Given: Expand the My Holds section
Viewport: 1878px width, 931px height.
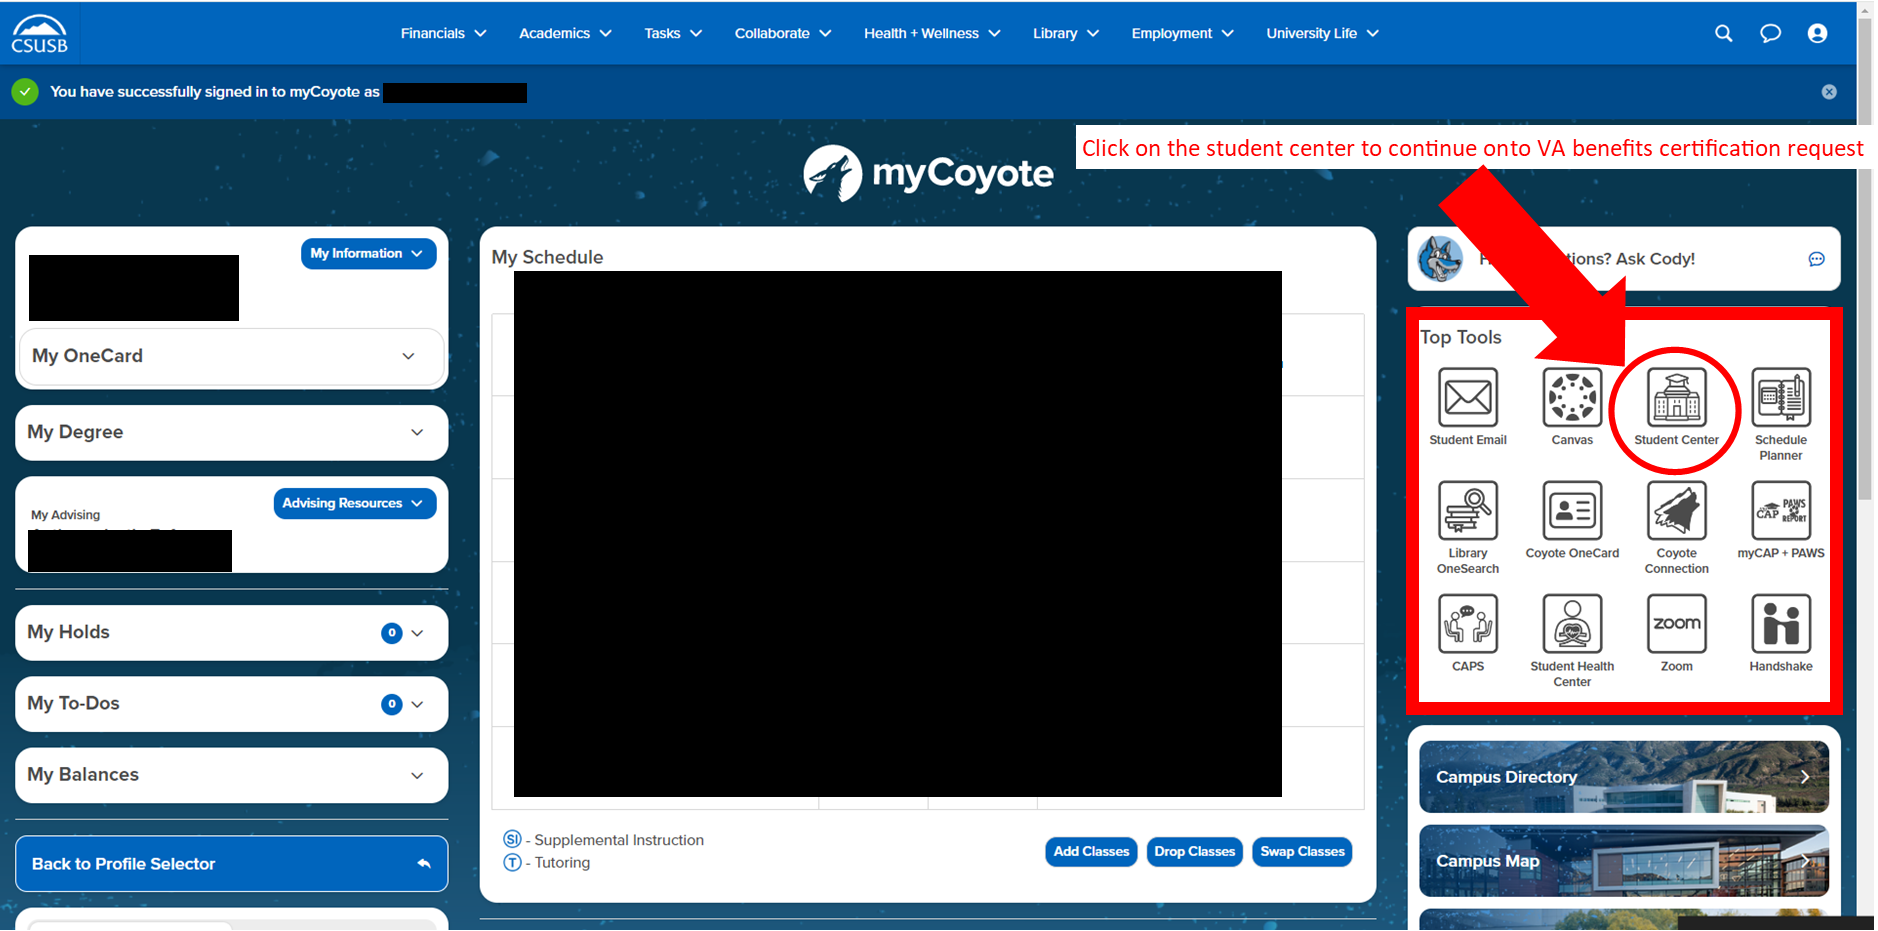Looking at the screenshot, I should pos(230,632).
